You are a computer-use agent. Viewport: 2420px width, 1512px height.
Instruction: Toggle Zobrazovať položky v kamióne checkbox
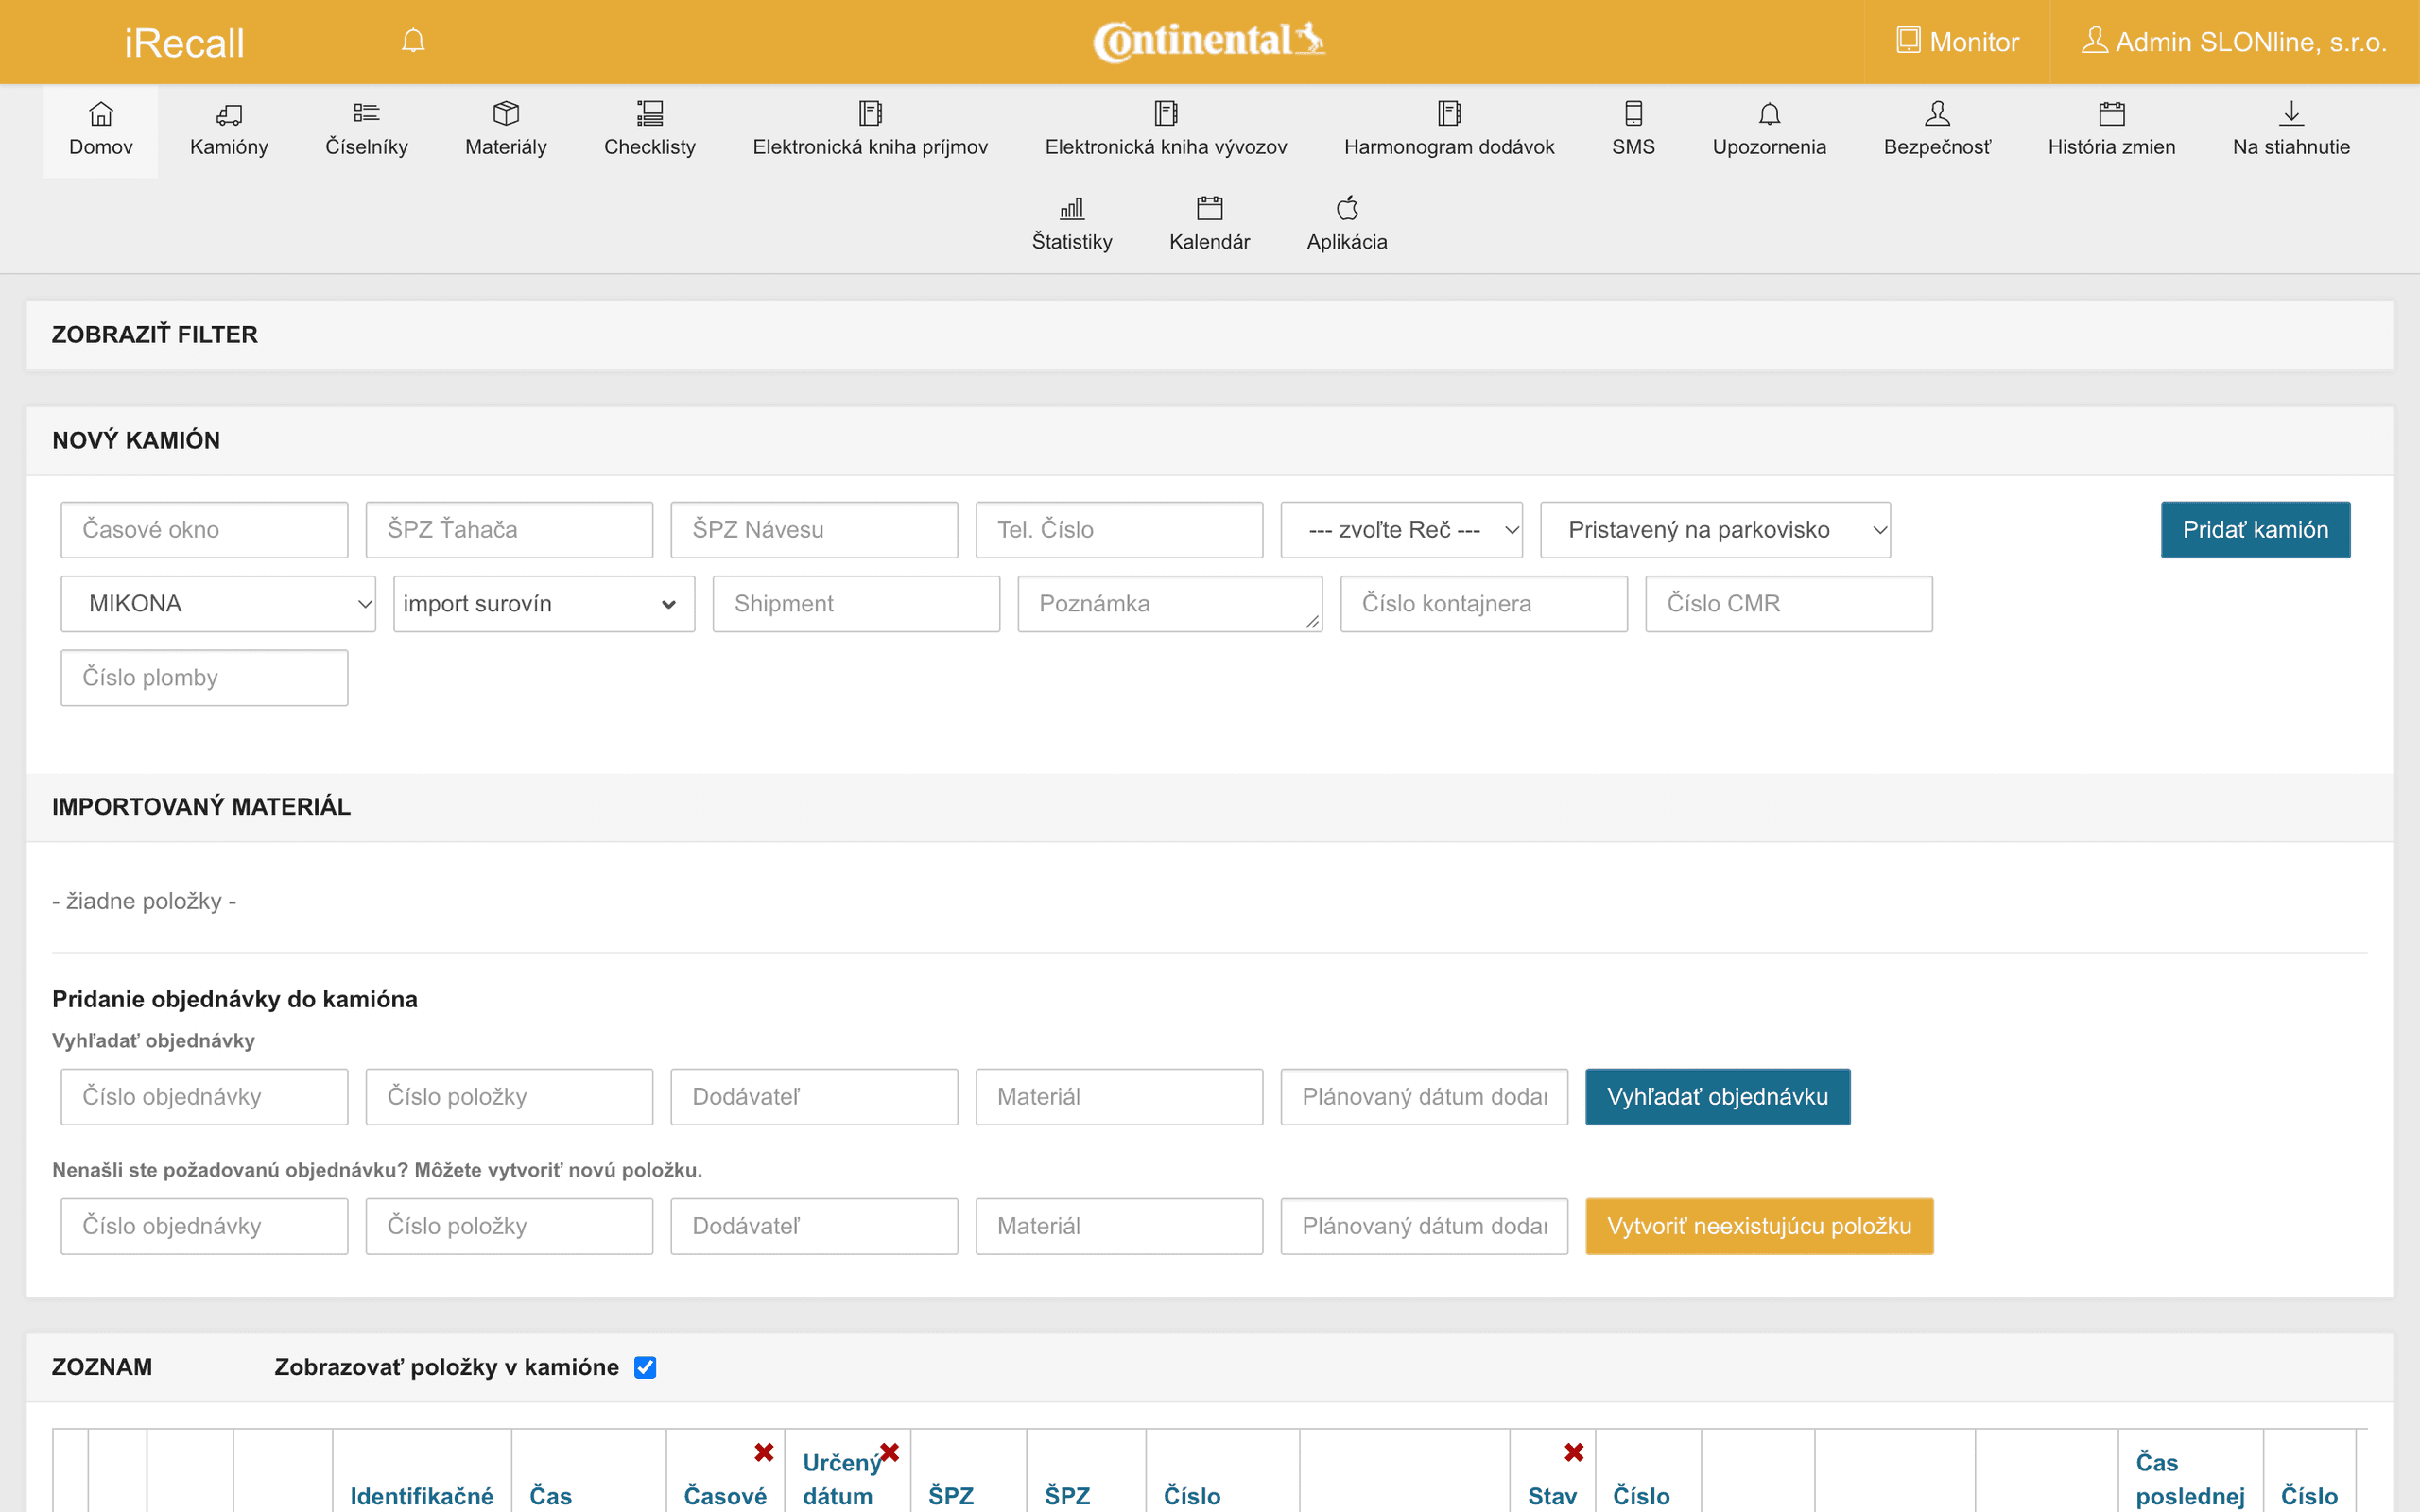[x=645, y=1367]
